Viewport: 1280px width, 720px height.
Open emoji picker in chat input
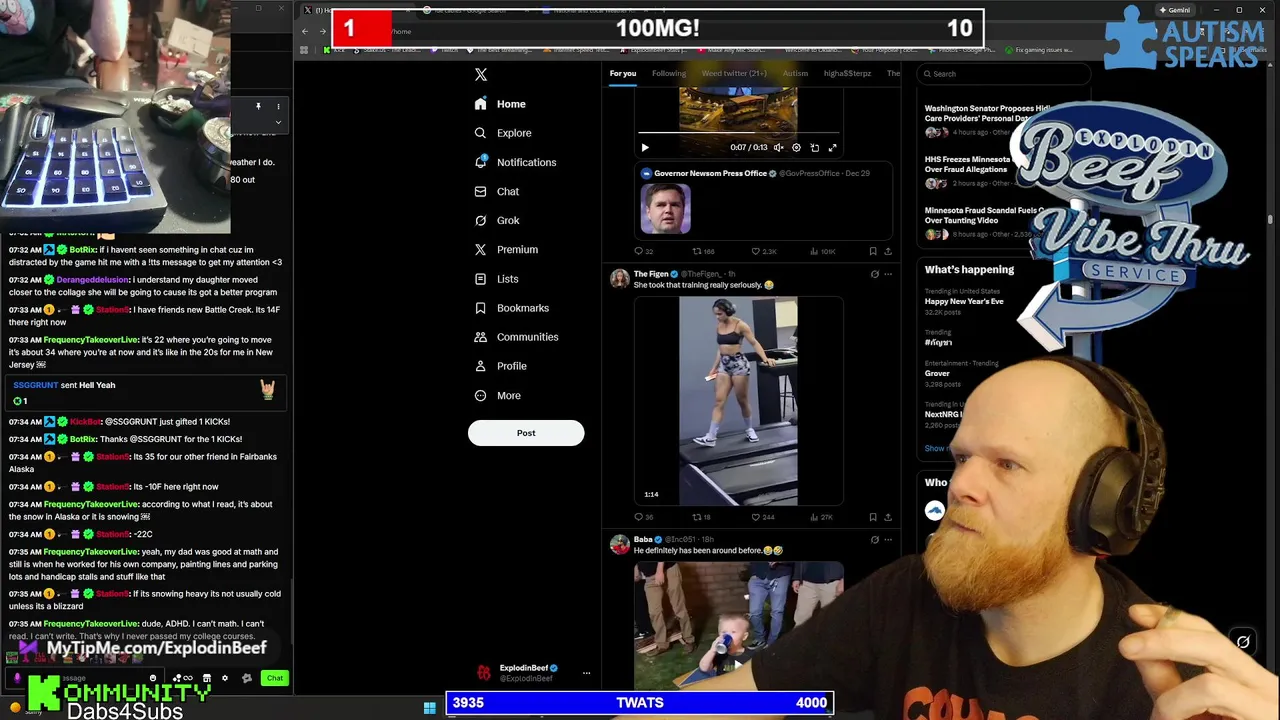pos(153,678)
